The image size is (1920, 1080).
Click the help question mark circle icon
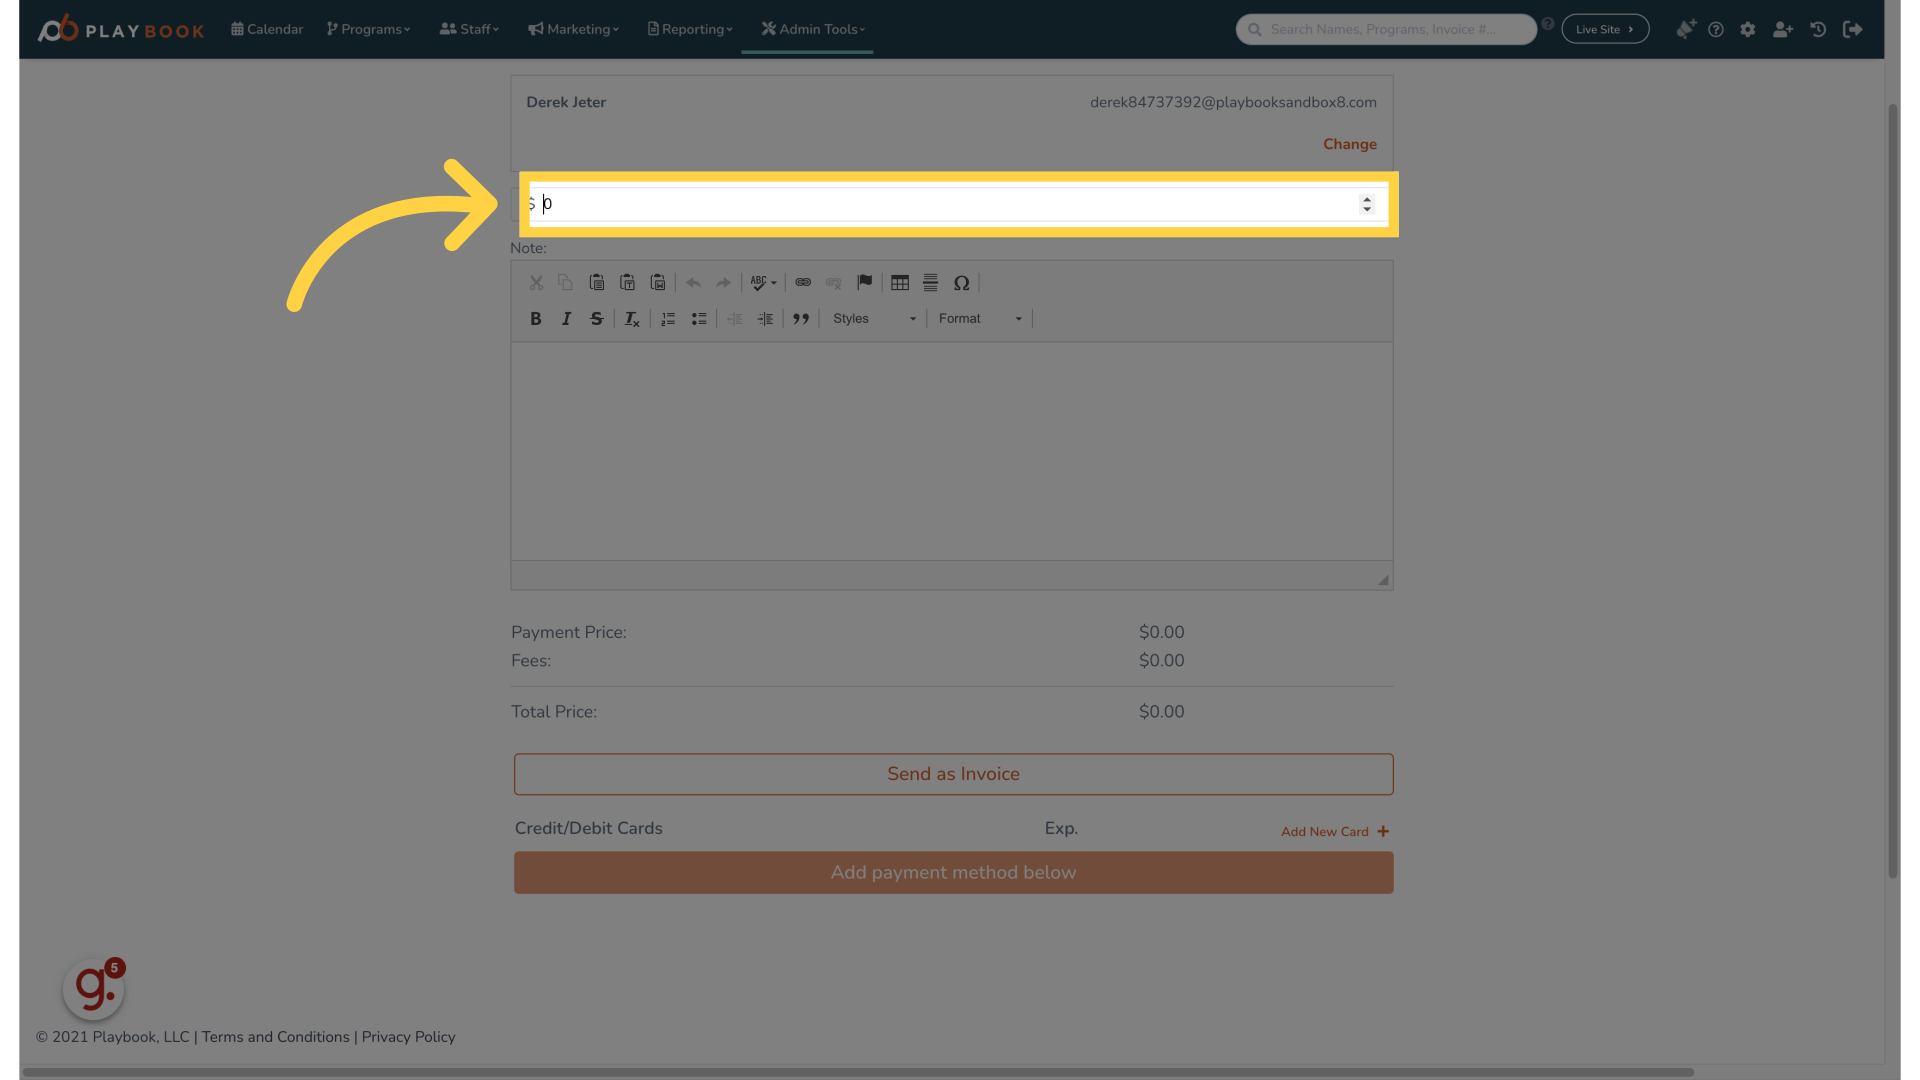point(1716,29)
